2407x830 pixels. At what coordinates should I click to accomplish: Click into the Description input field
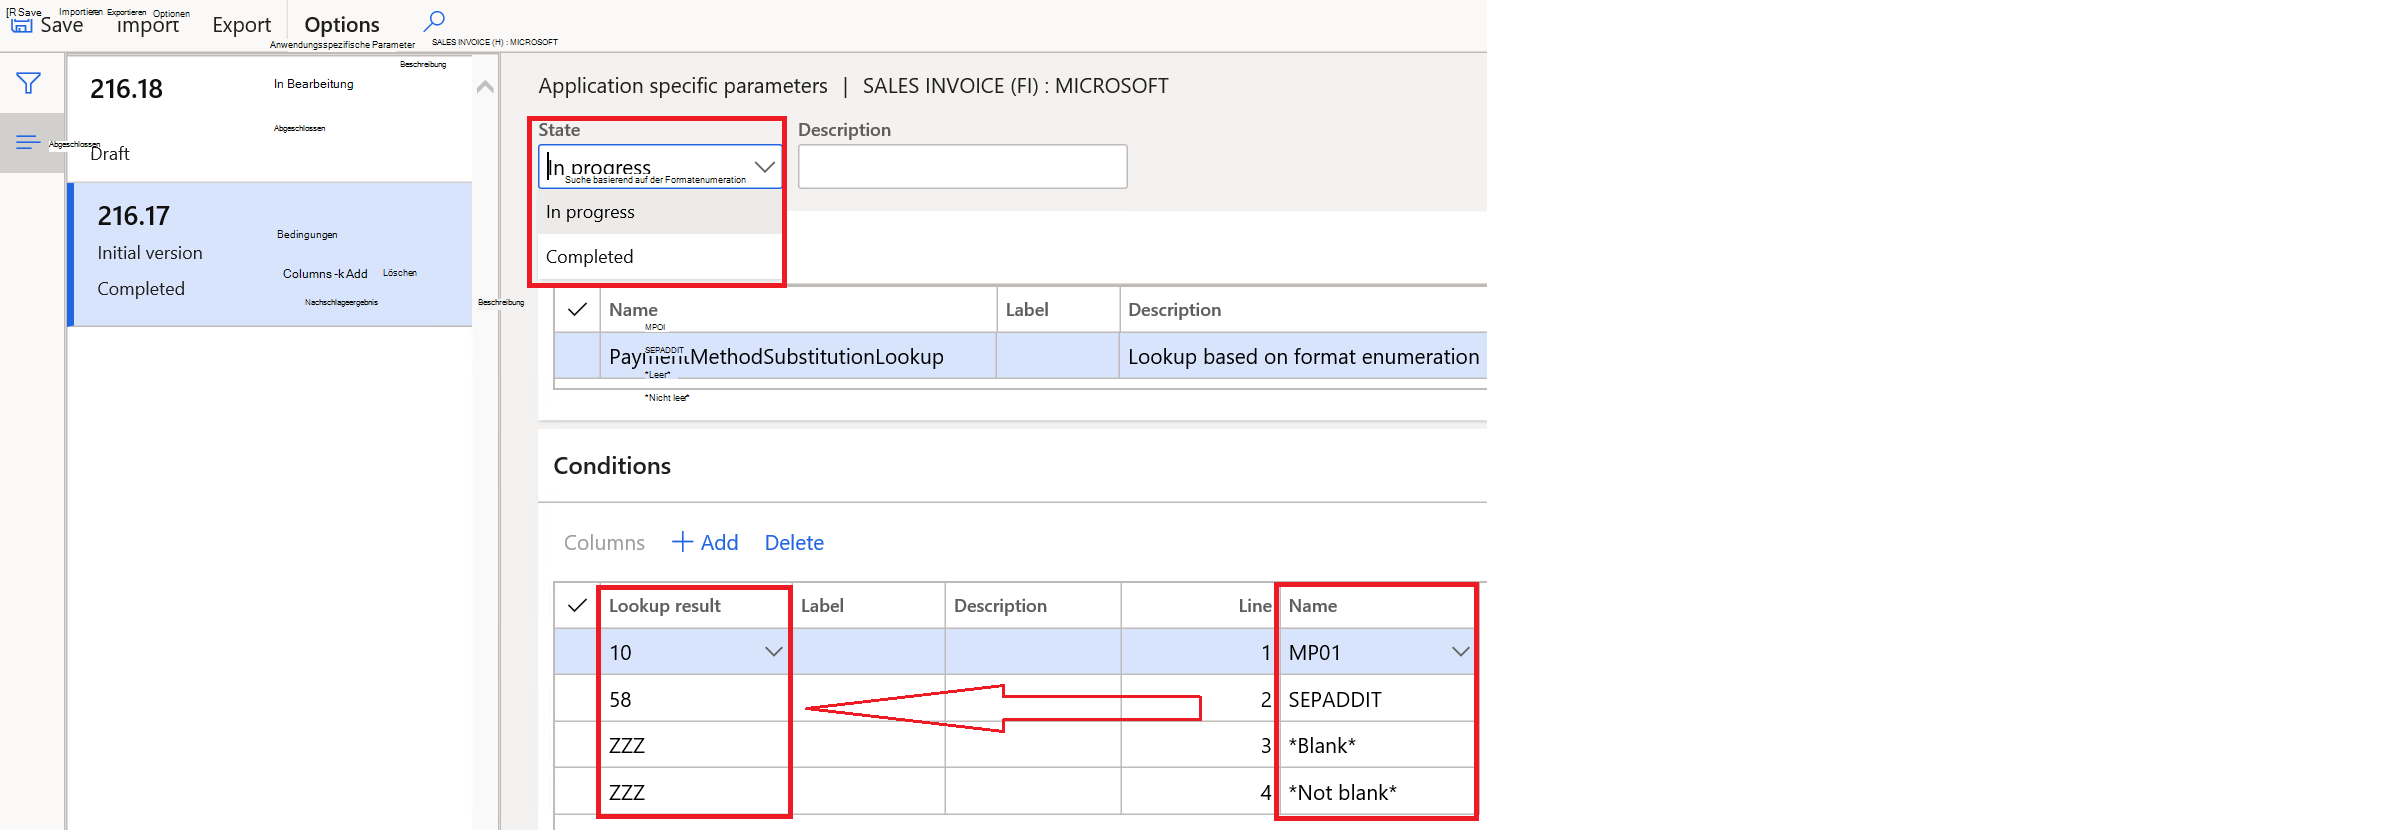pyautogui.click(x=962, y=167)
